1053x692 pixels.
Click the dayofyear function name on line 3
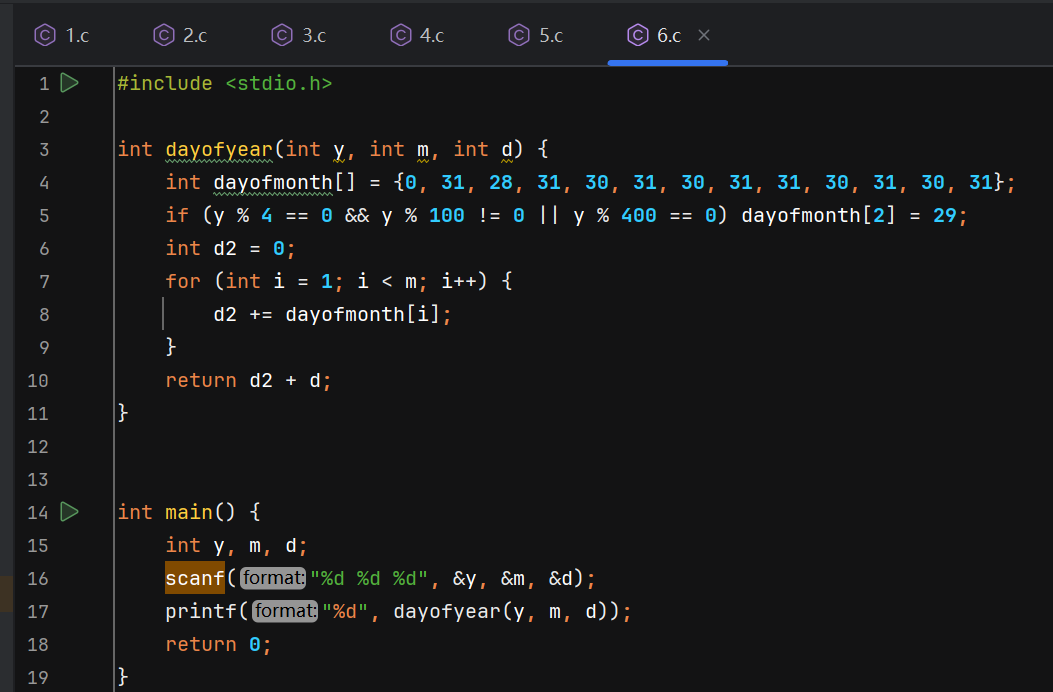218,149
